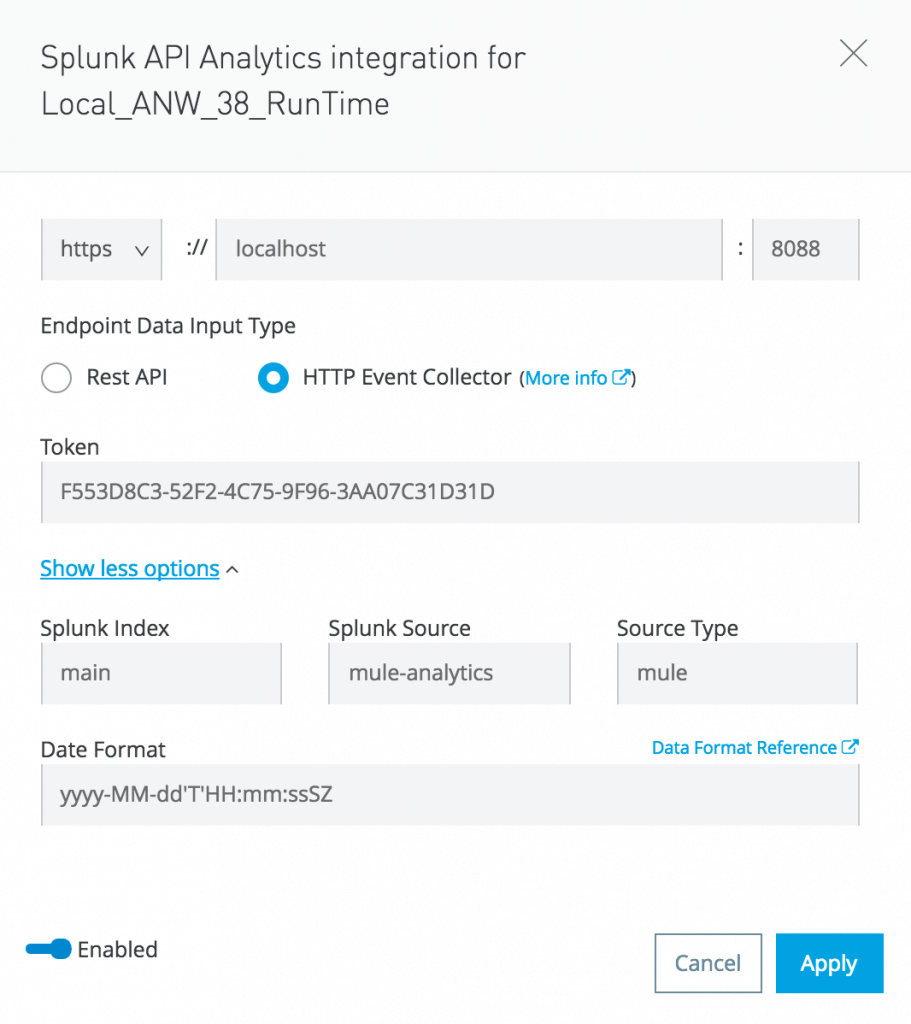Select the Source Type field showing mule
The image size is (911, 1024).
click(x=737, y=673)
